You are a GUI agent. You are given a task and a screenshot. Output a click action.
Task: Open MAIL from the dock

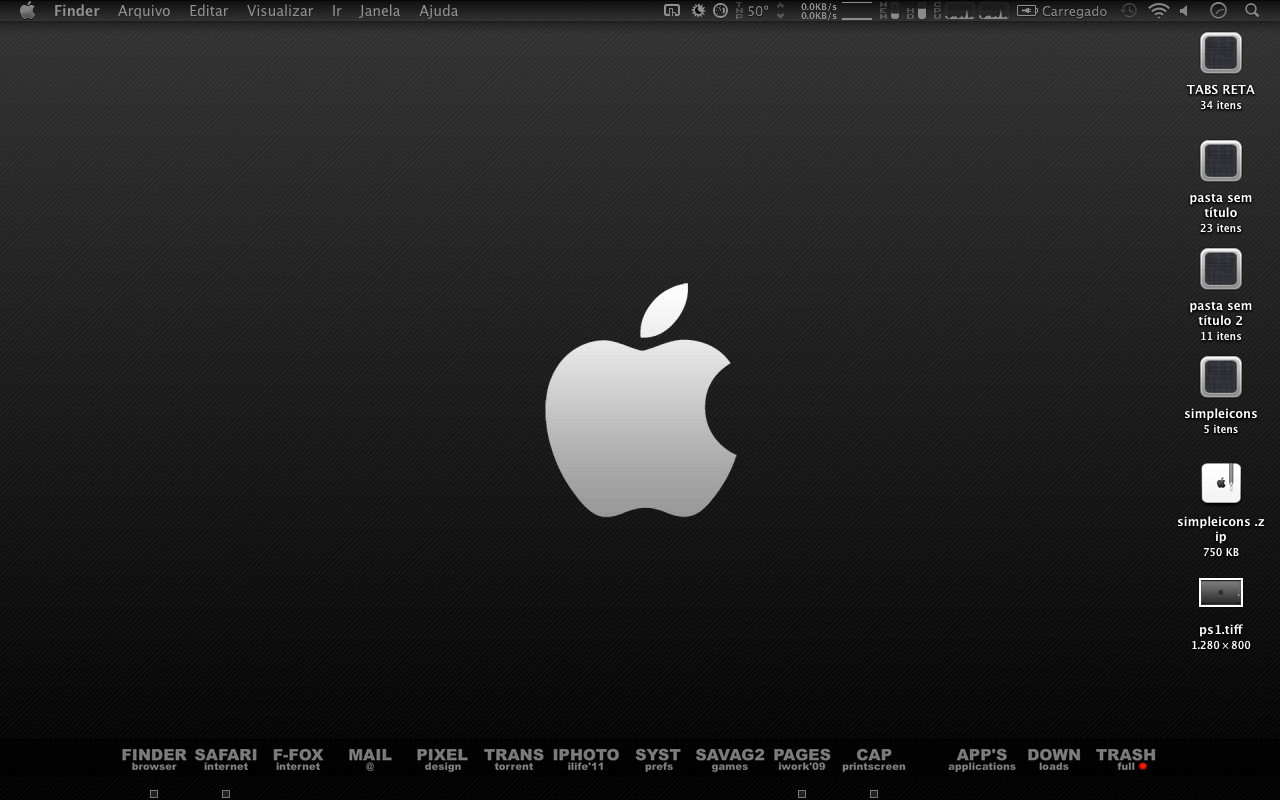370,759
